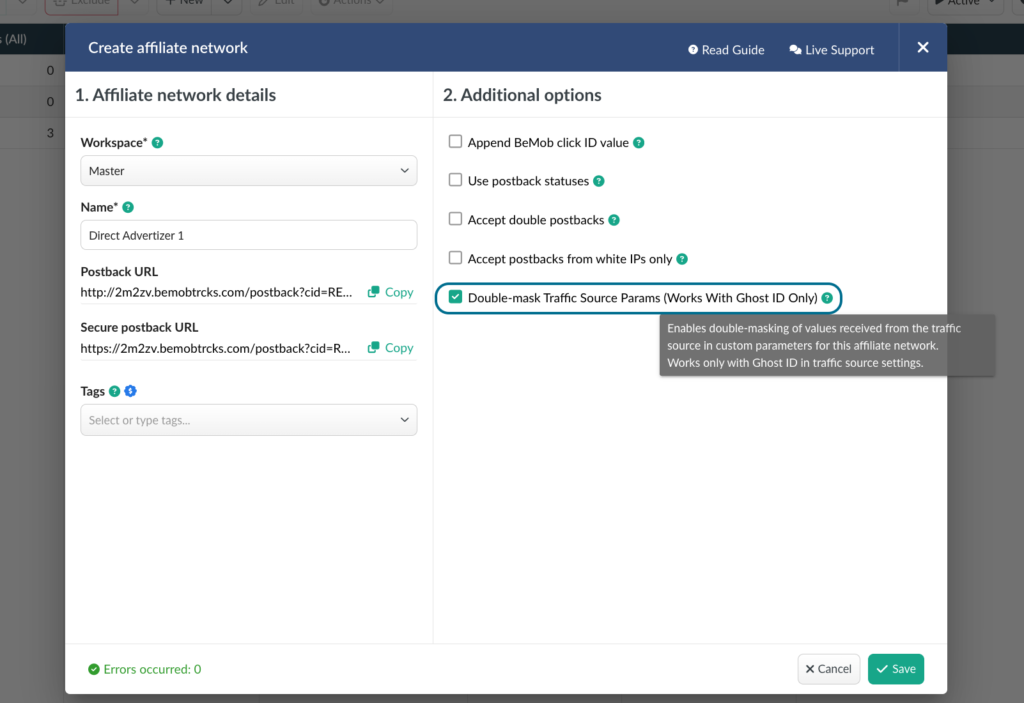Click the blue badge icon beside Tags
Viewport: 1024px width, 703px height.
[130, 391]
